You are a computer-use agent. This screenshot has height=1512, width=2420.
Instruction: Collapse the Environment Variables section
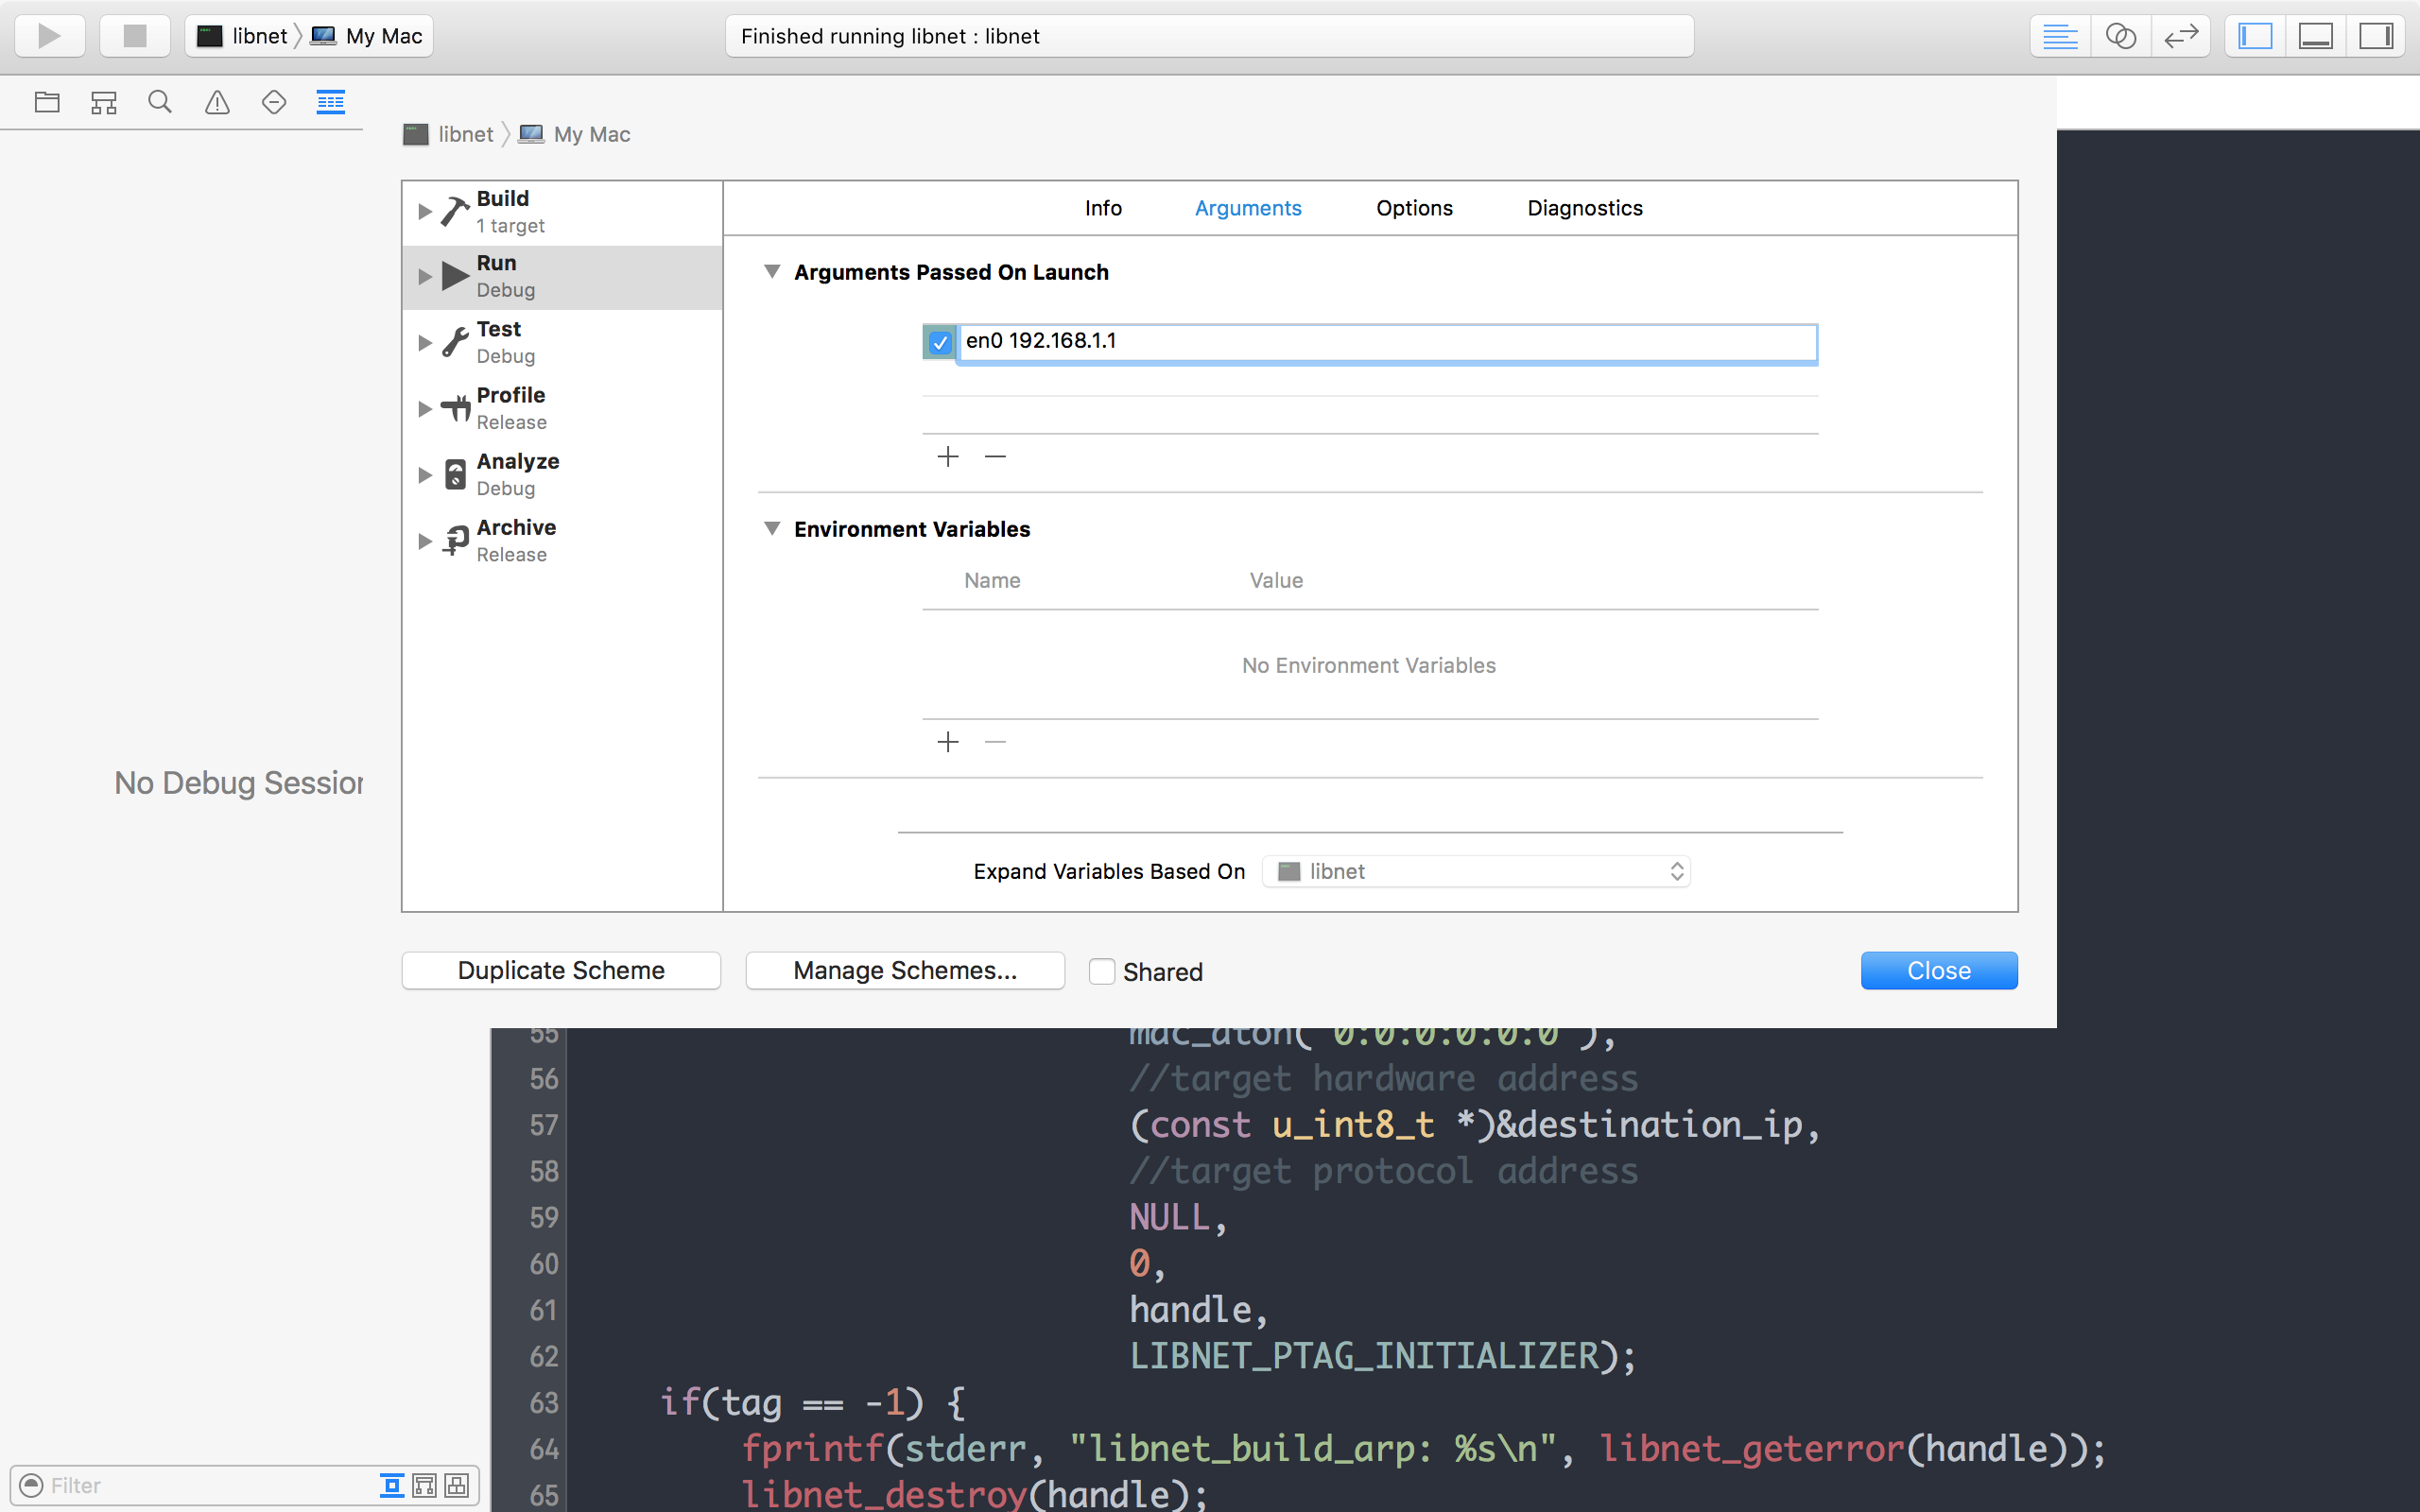pyautogui.click(x=772, y=528)
